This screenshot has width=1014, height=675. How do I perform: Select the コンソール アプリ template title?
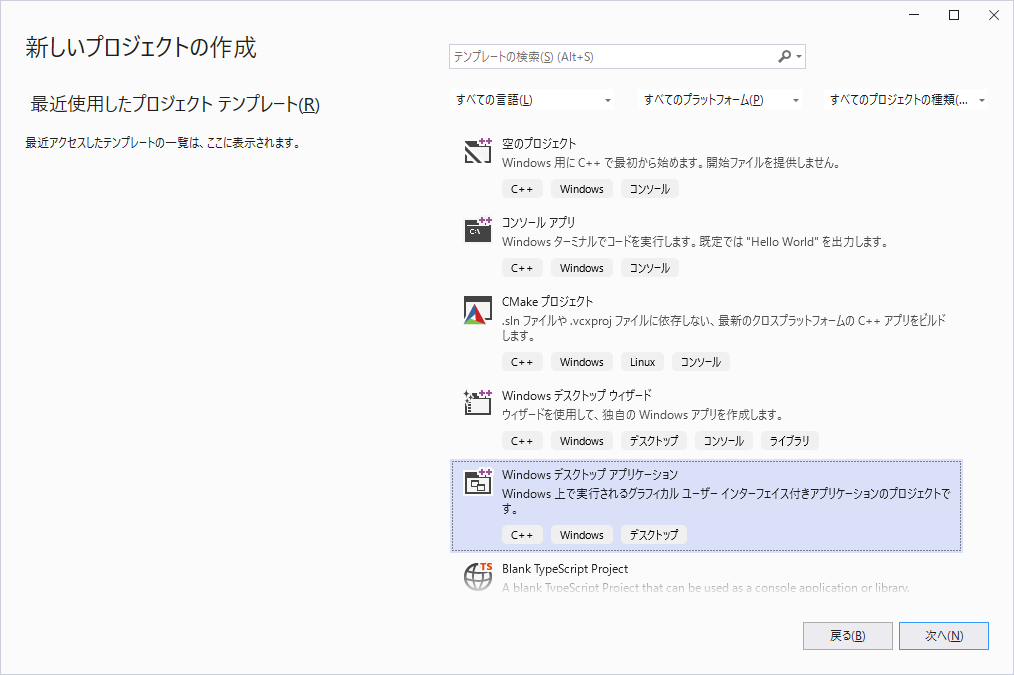tap(538, 222)
